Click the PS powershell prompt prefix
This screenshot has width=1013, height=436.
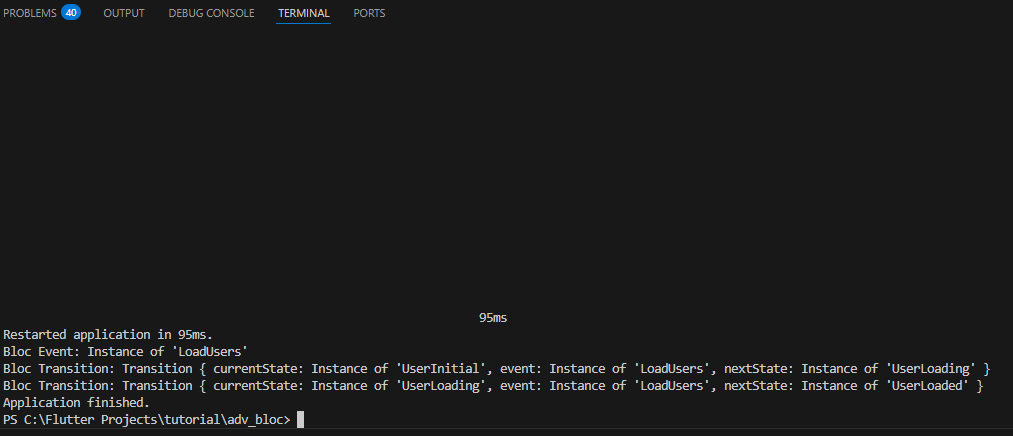pos(11,420)
